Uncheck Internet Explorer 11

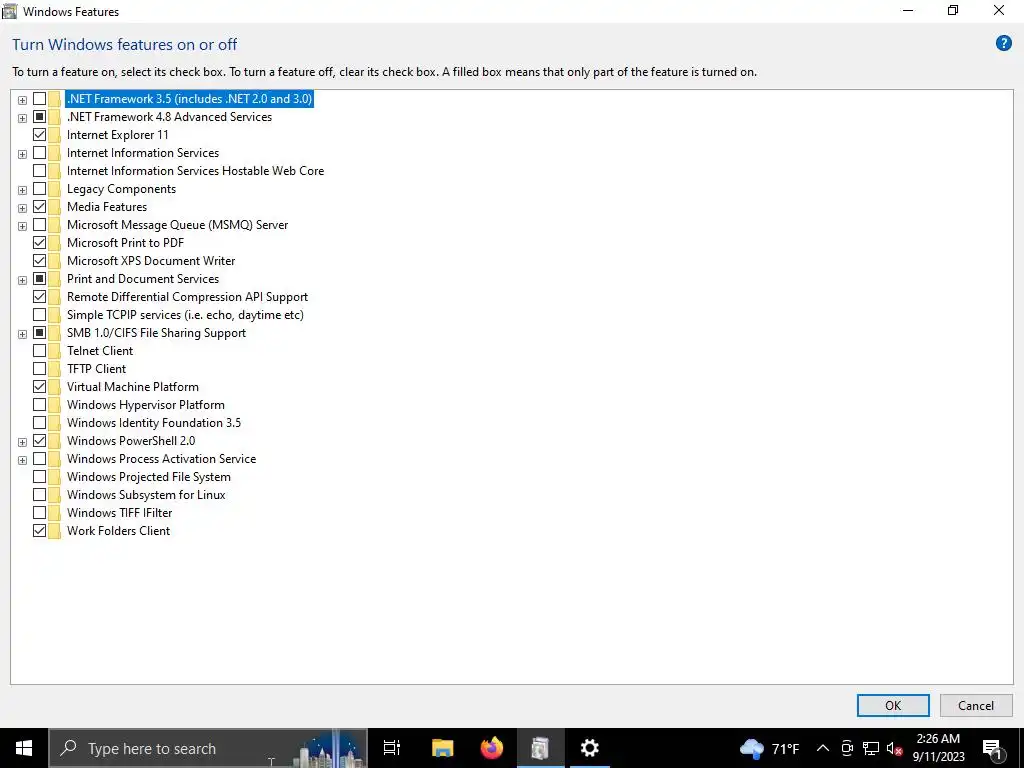39,135
